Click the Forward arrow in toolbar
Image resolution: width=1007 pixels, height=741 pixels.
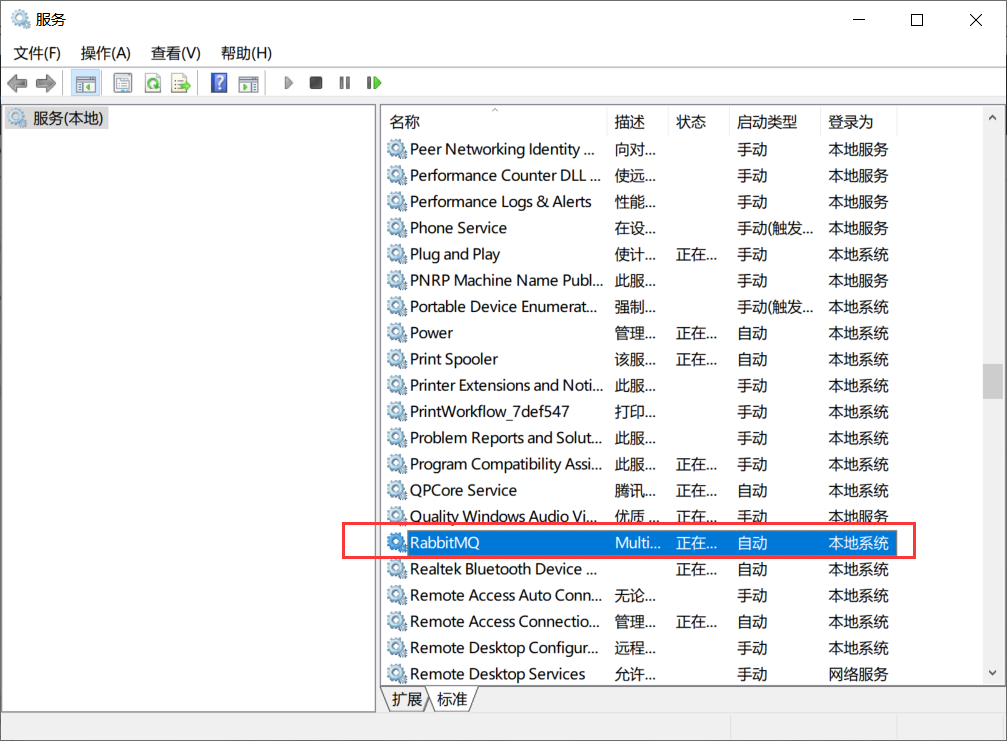click(46, 83)
